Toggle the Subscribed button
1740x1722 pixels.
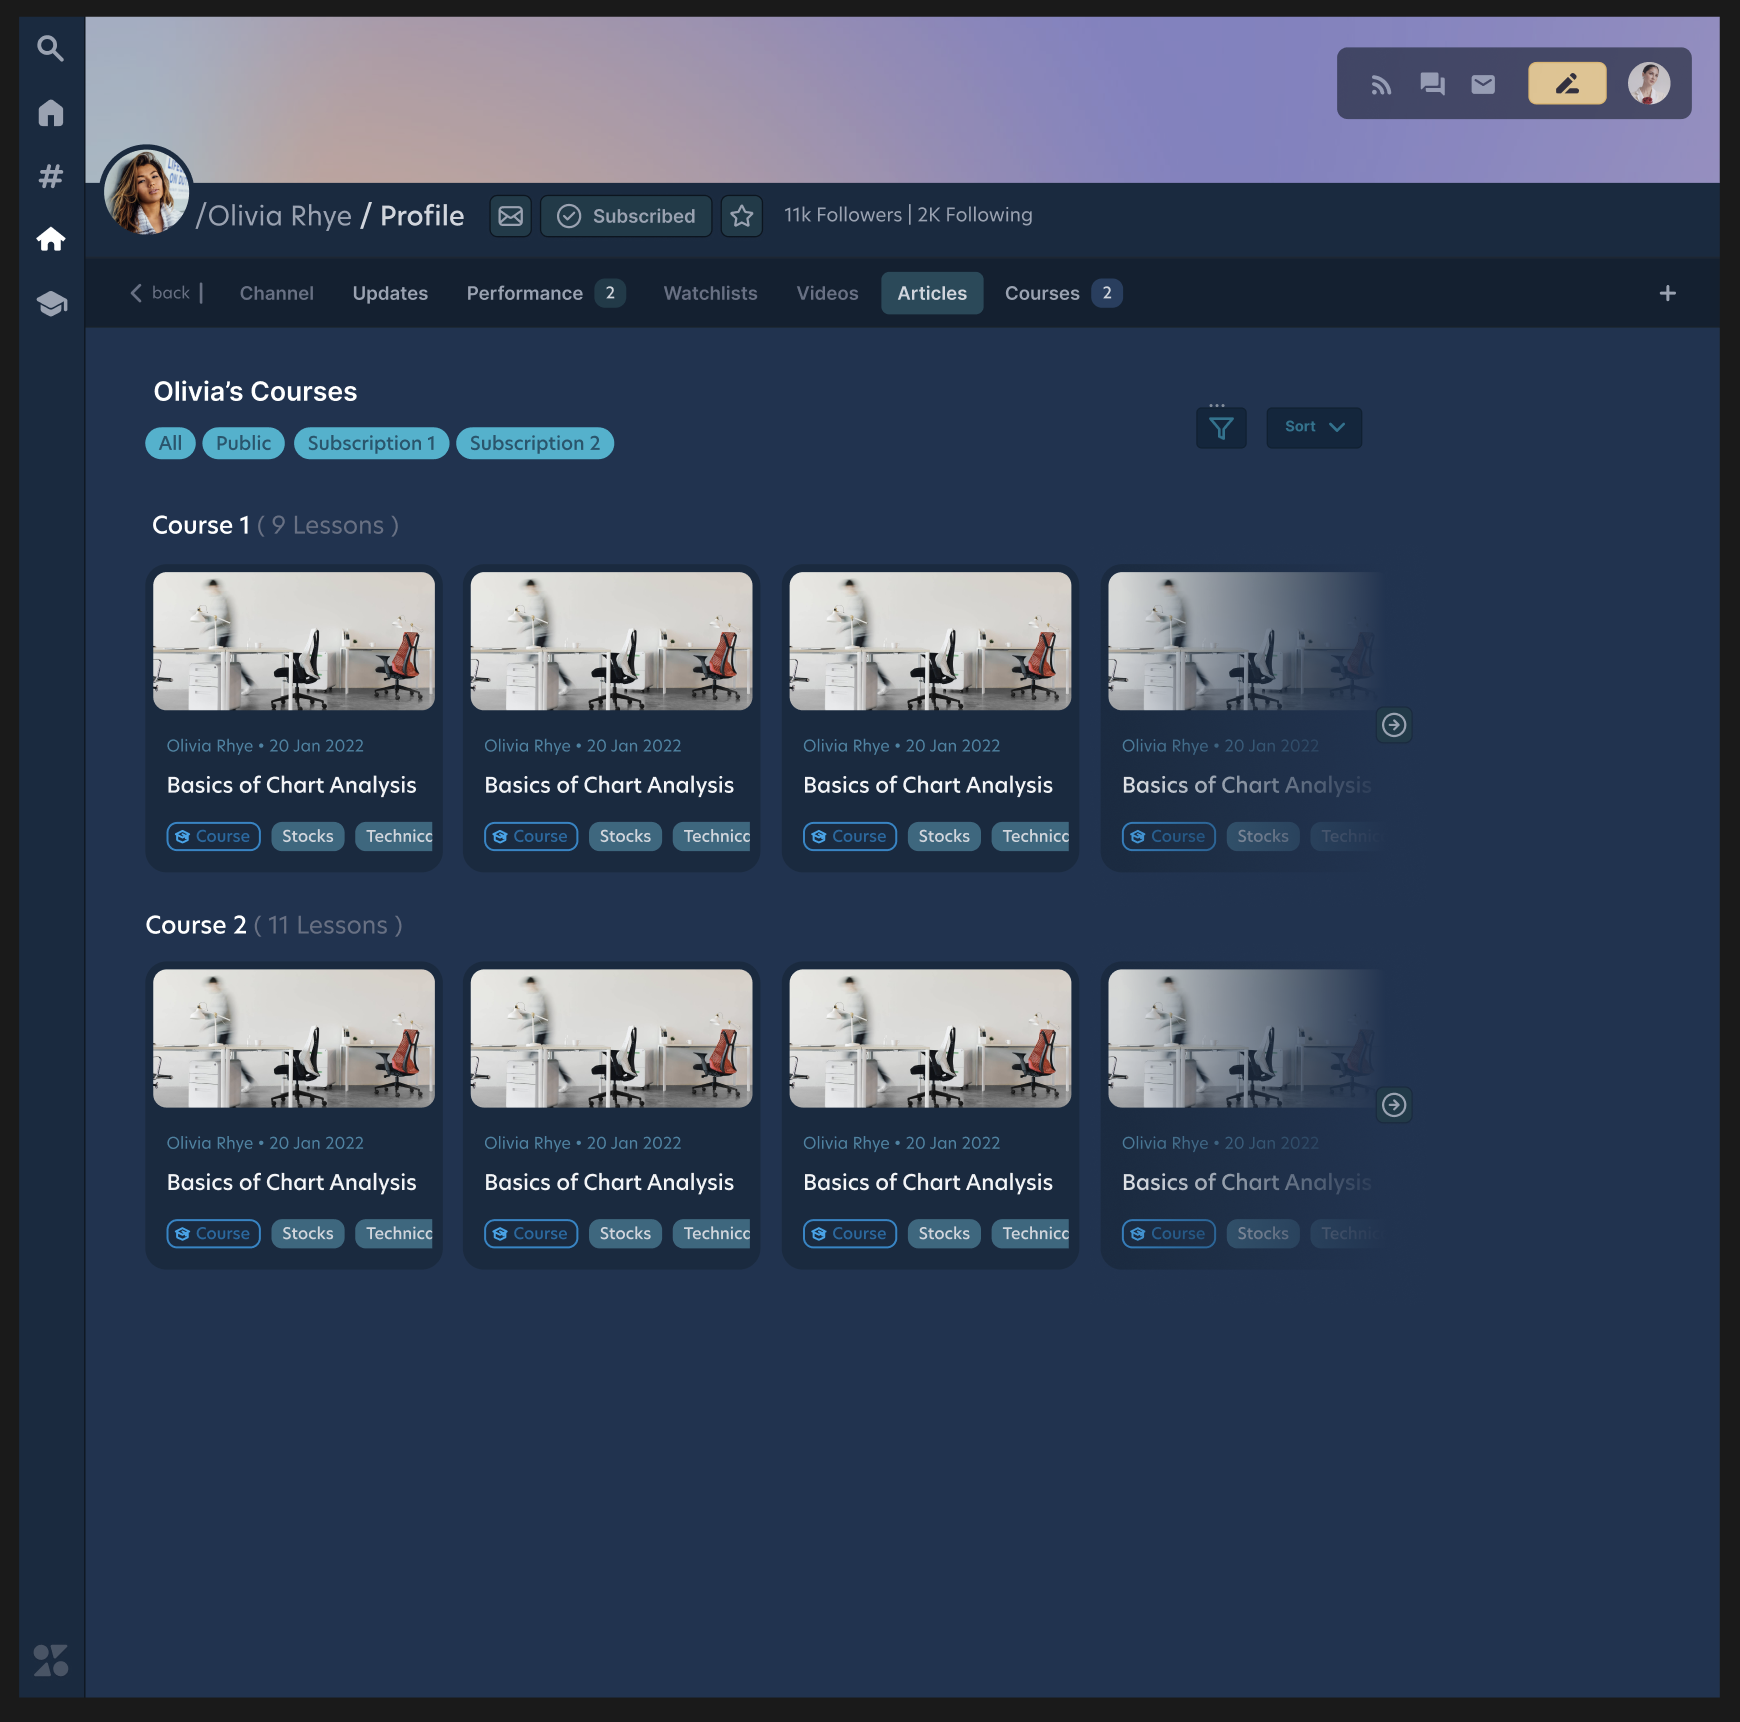pos(626,216)
